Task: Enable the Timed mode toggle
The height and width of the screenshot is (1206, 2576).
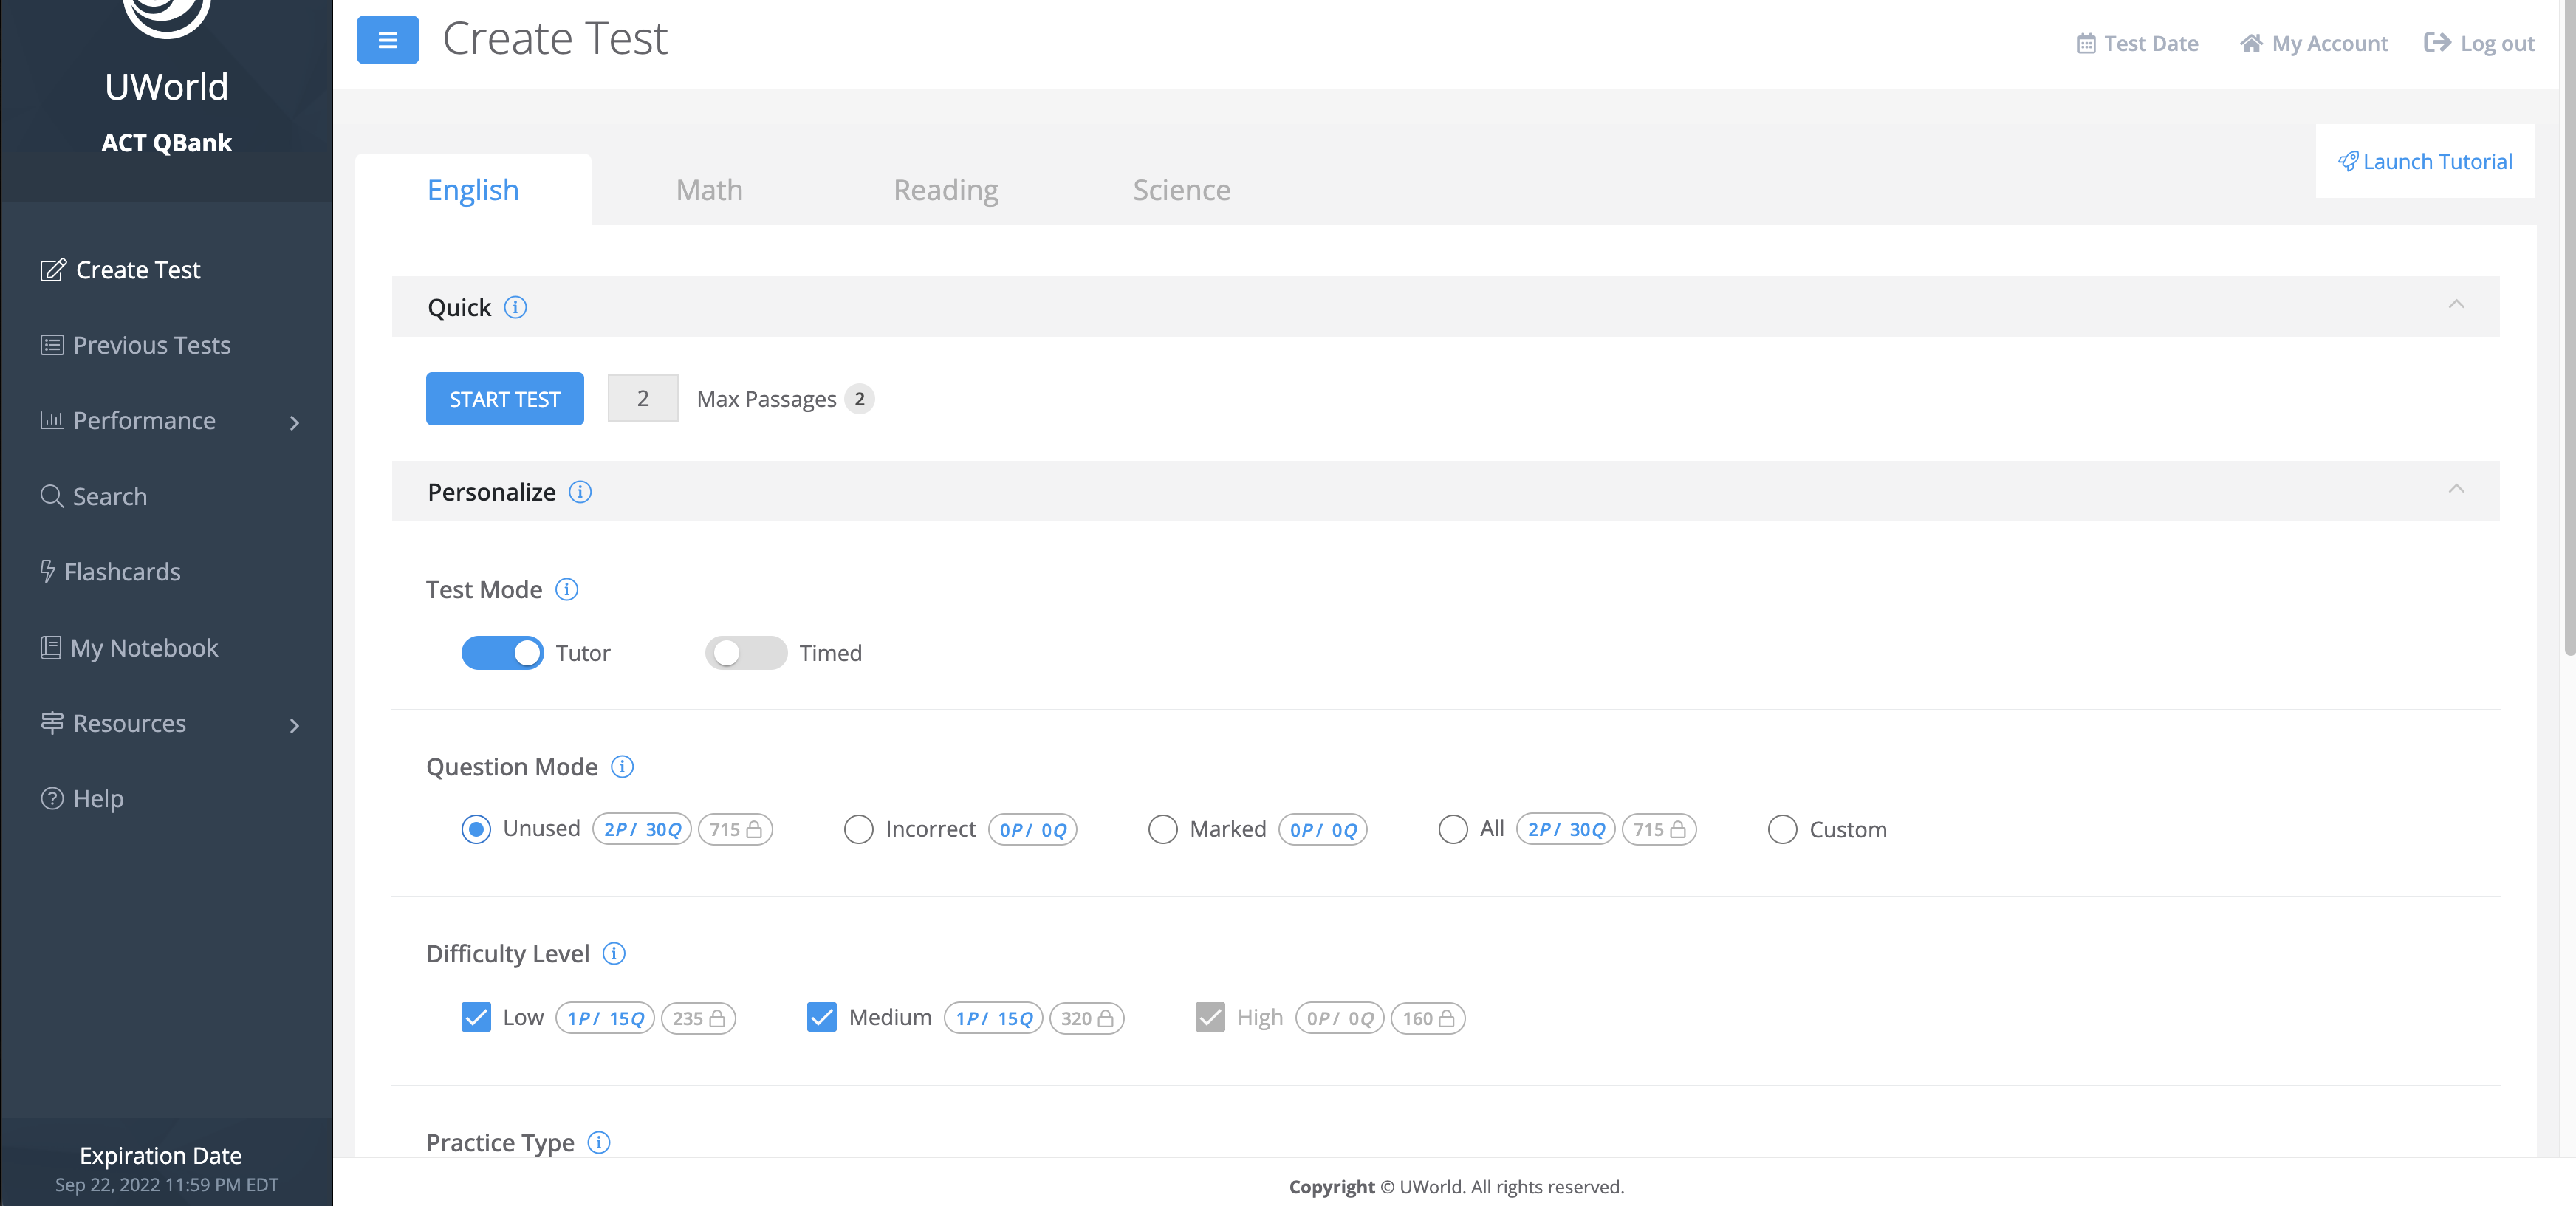Action: [746, 653]
